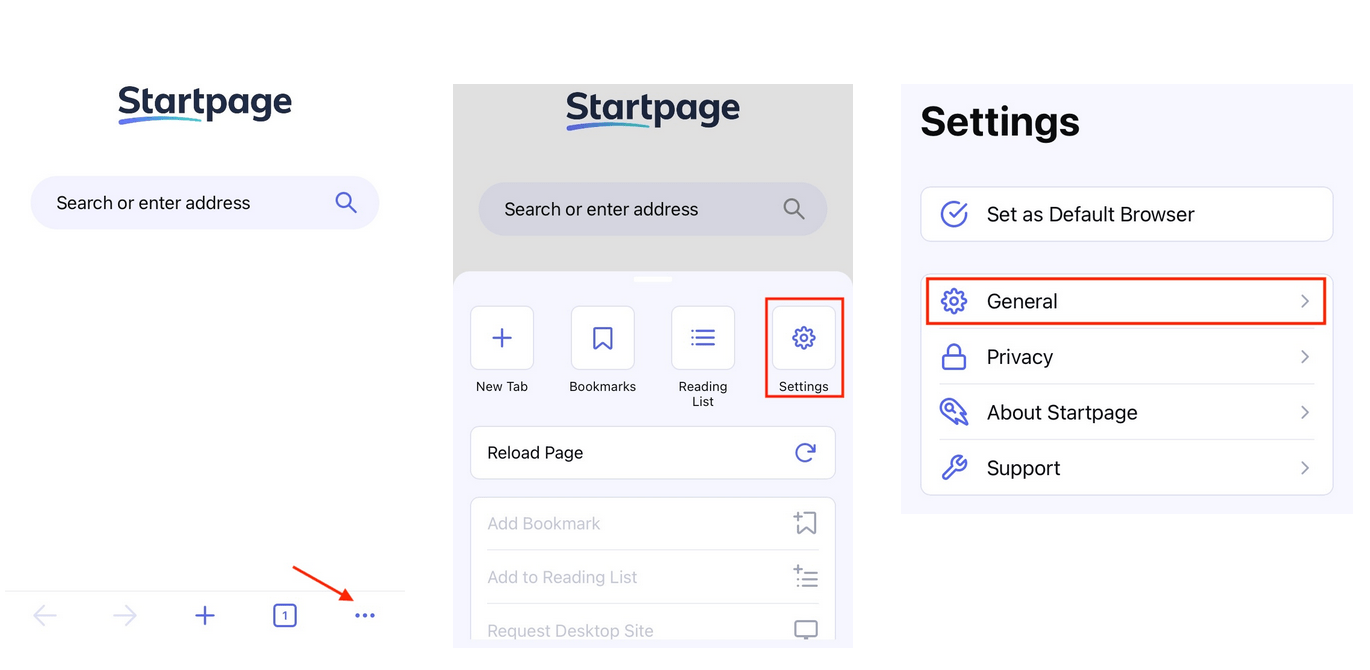The width and height of the screenshot is (1370, 670).
Task: Open the Settings gear tile
Action: (804, 338)
